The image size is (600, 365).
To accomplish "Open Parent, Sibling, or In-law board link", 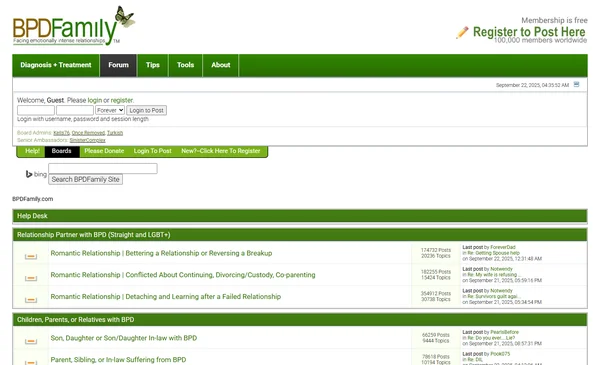I will (x=118, y=360).
